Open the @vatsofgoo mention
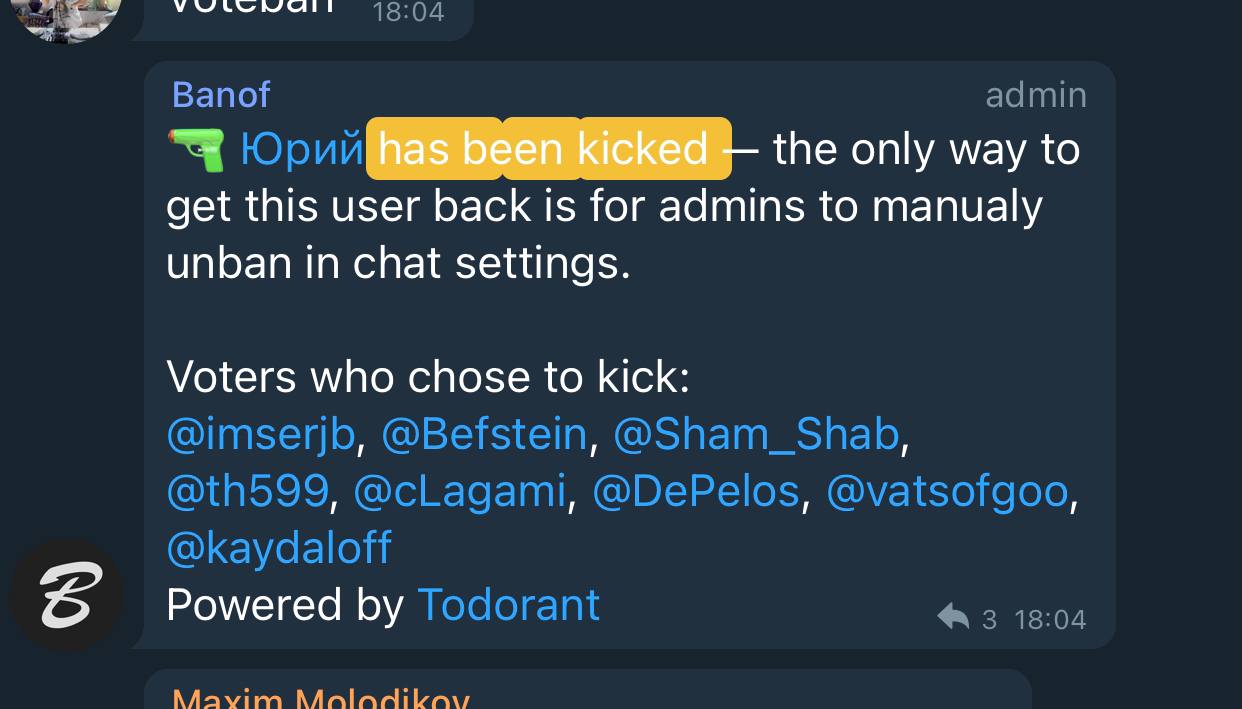 947,491
